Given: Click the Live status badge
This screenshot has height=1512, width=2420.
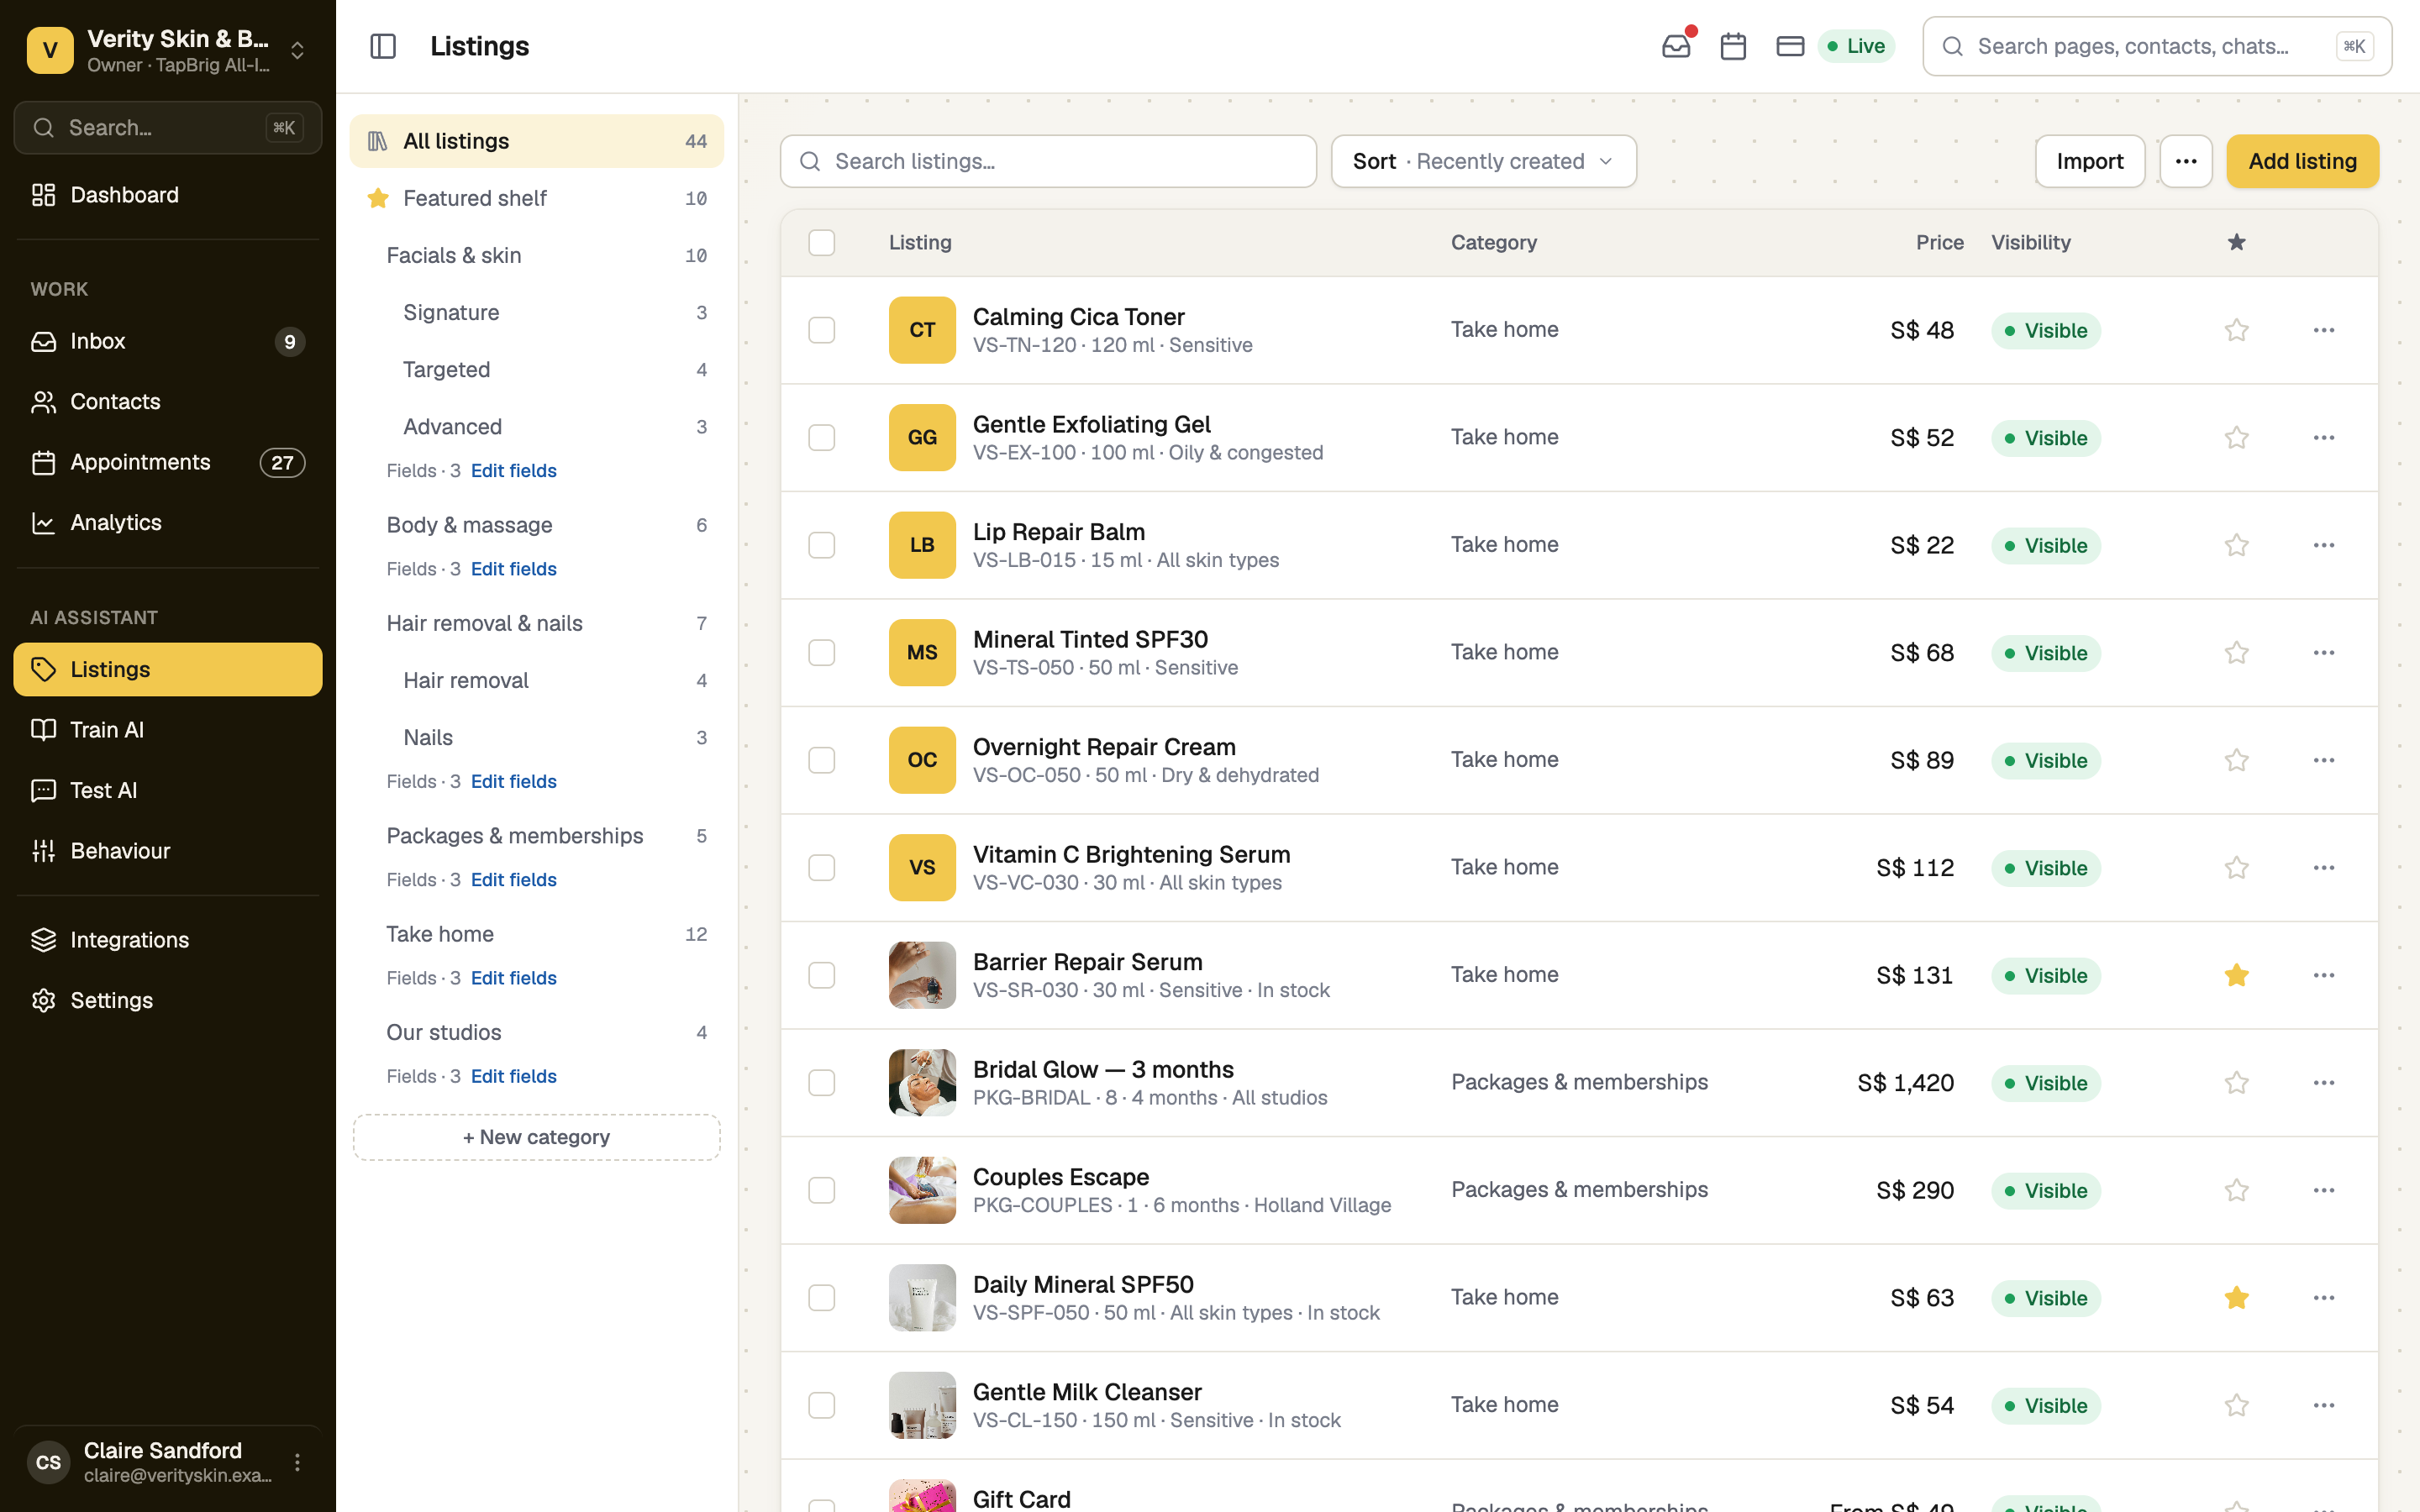Looking at the screenshot, I should [1856, 46].
